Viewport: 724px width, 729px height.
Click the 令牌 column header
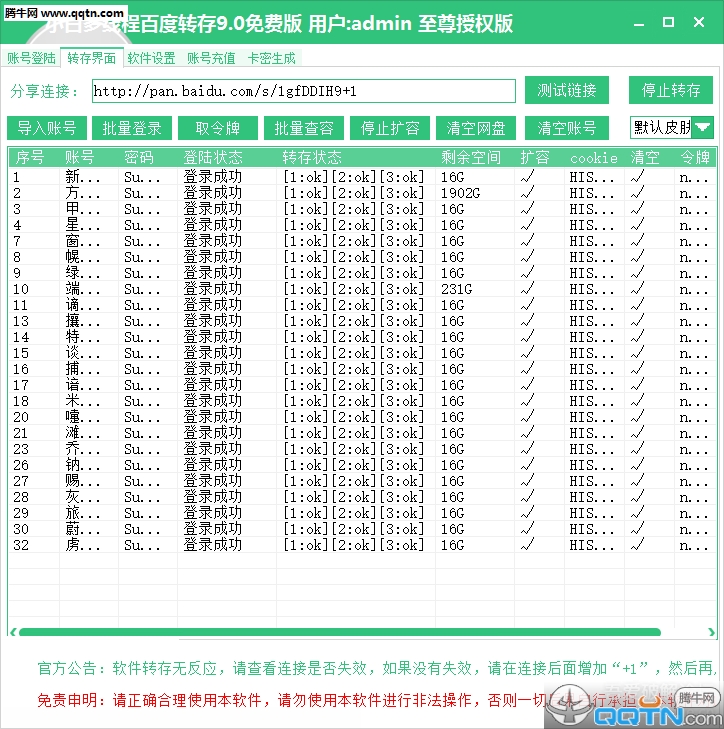coord(695,158)
